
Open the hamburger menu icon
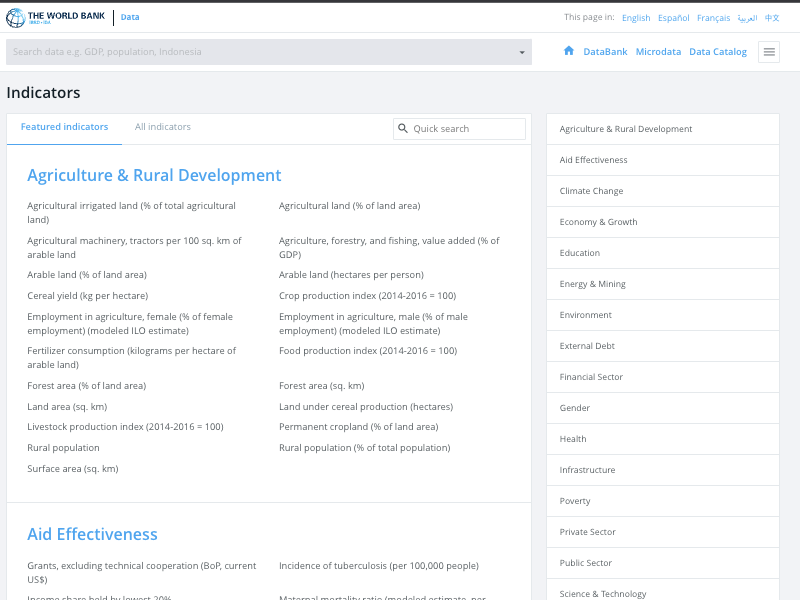click(769, 52)
